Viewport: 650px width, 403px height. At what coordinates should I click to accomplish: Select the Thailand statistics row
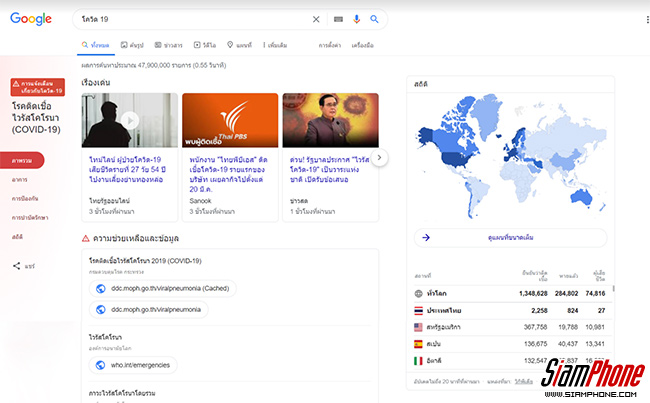coord(510,311)
